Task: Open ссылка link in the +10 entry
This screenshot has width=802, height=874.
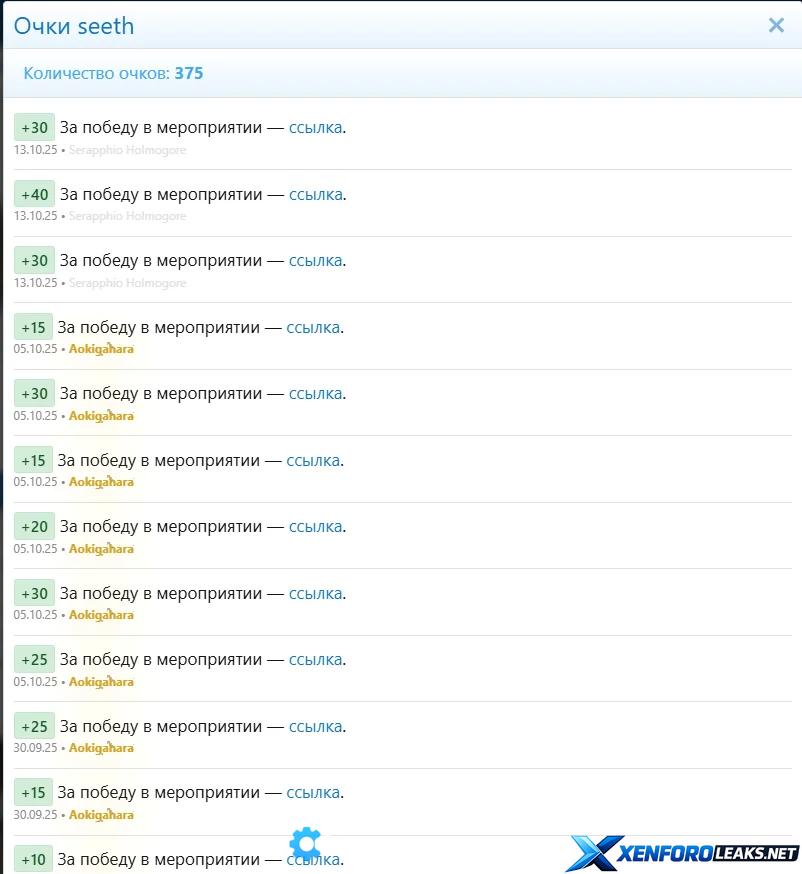Action: tap(313, 859)
